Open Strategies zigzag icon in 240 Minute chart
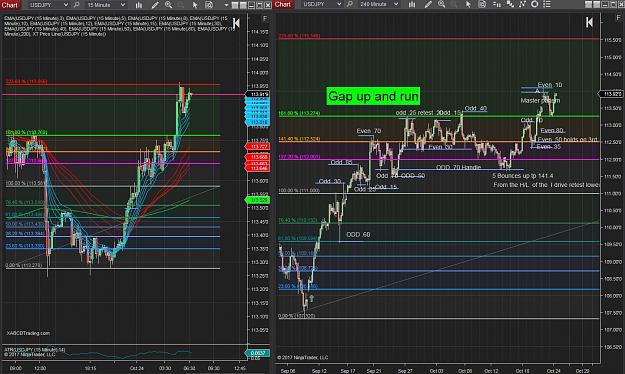 click(x=523, y=4)
